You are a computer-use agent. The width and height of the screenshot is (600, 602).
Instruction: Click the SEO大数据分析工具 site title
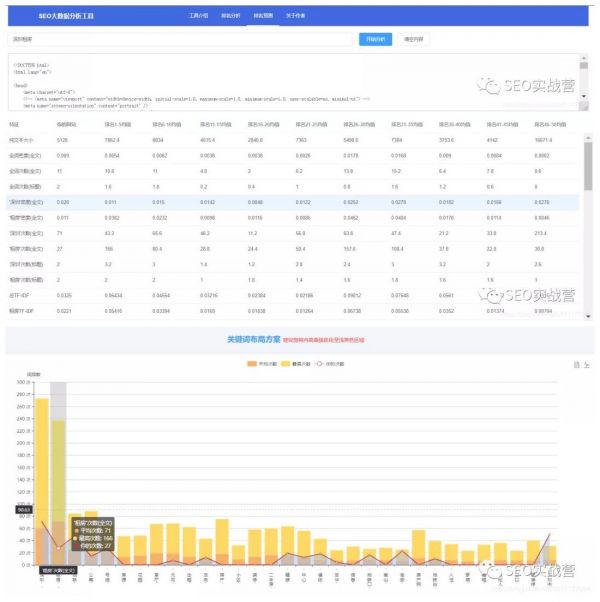67,17
